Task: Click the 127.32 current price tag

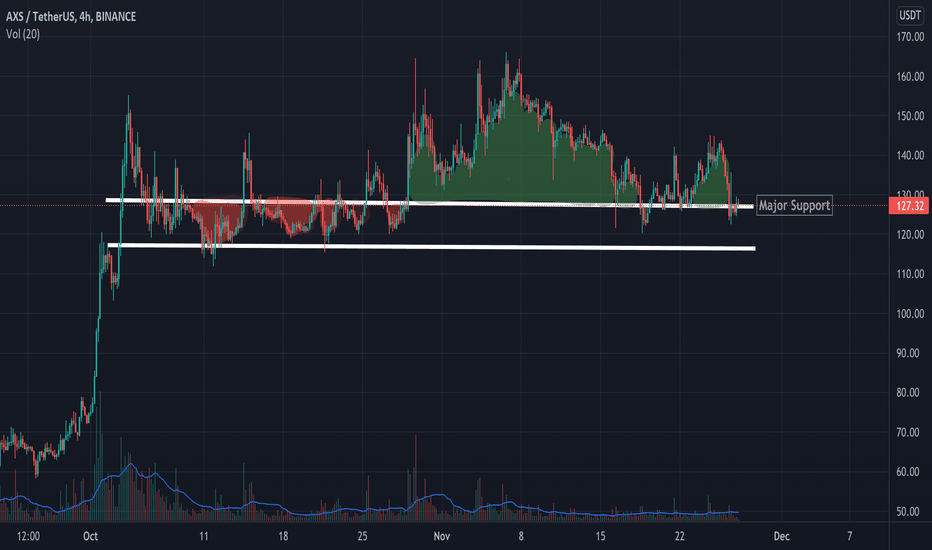Action: tap(908, 206)
